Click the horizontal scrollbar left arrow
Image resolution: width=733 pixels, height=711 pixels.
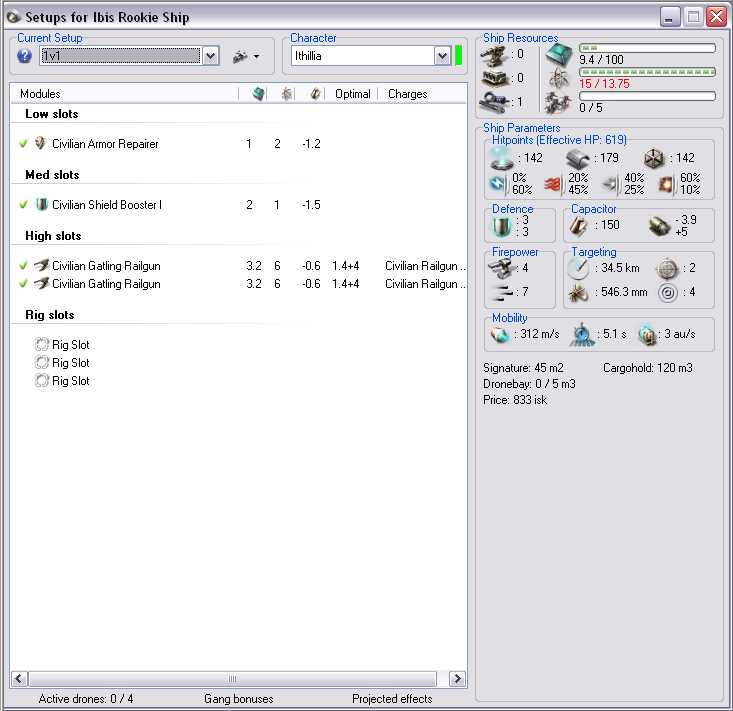point(19,678)
